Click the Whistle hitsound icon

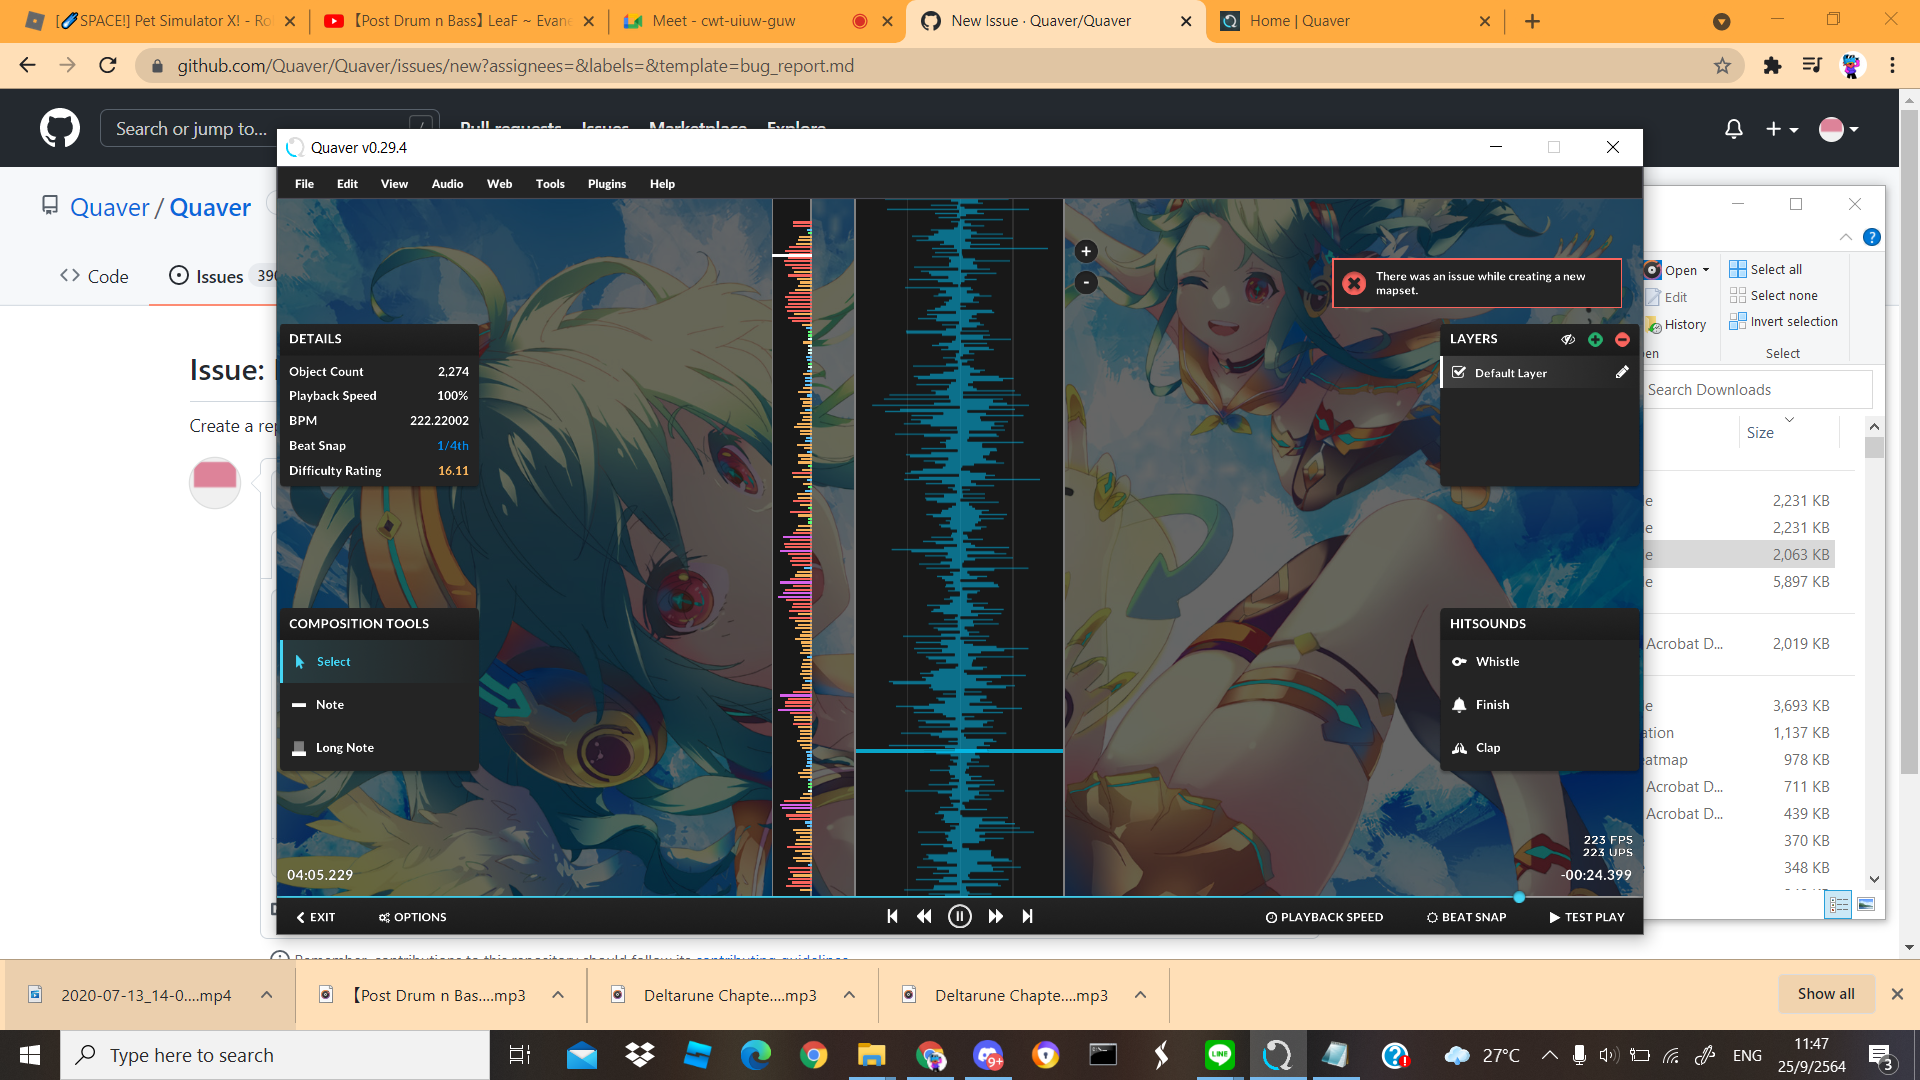pos(1459,661)
